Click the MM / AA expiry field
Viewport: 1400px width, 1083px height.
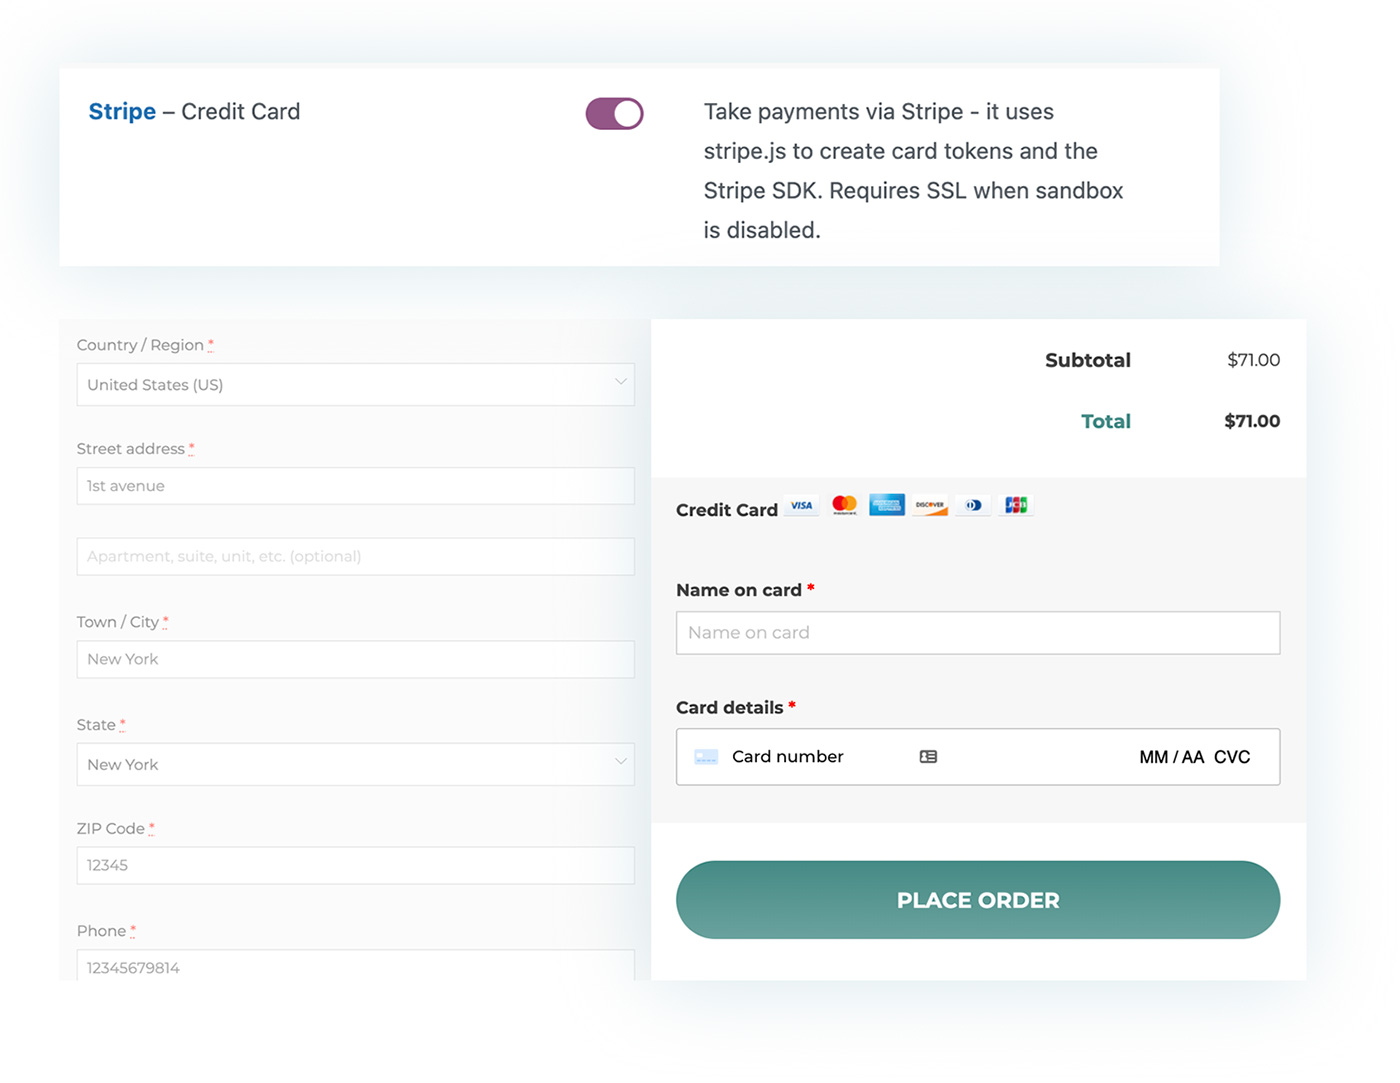[x=1171, y=757]
